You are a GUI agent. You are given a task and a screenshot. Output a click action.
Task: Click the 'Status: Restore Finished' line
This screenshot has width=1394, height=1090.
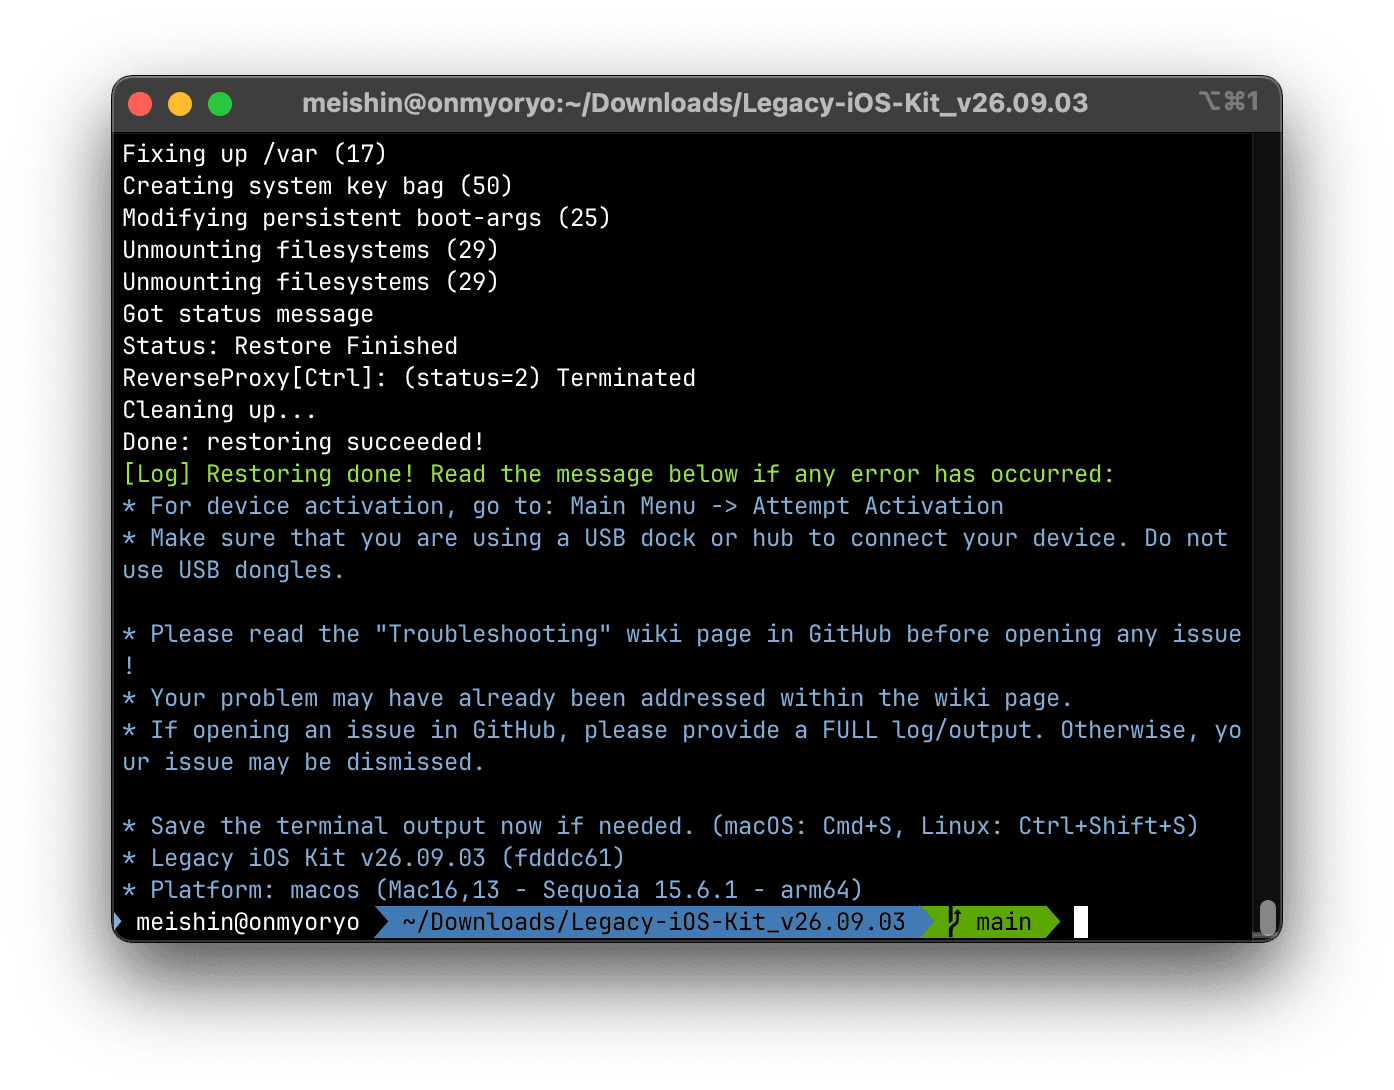[290, 346]
